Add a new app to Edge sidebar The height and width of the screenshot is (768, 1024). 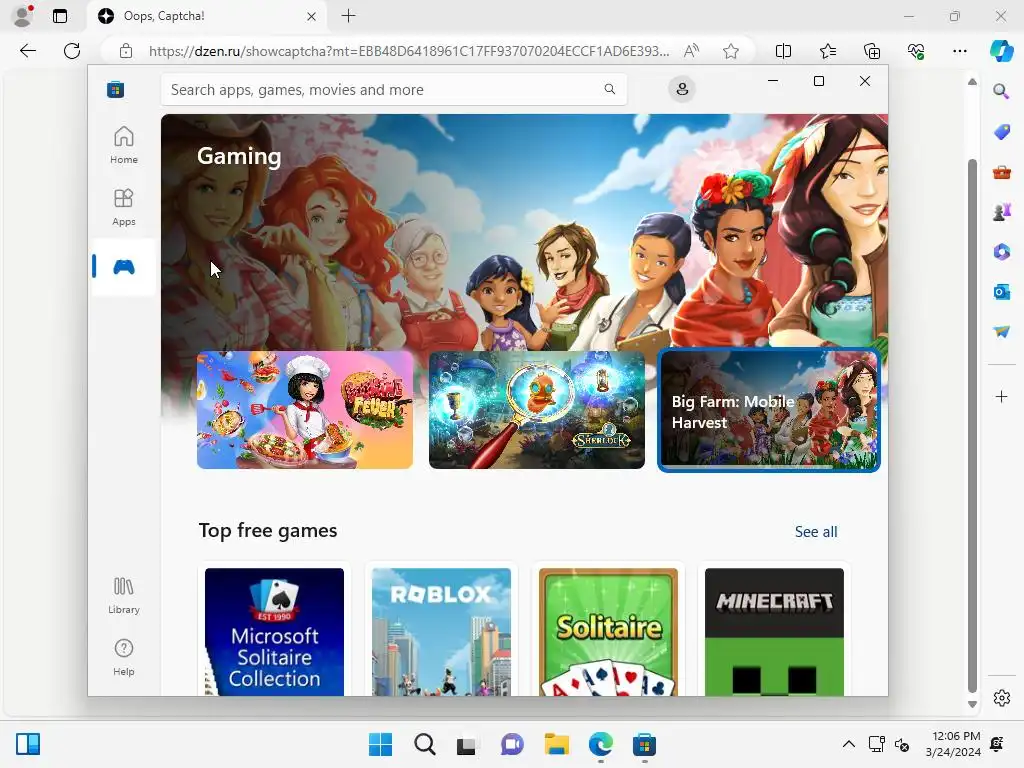1001,396
